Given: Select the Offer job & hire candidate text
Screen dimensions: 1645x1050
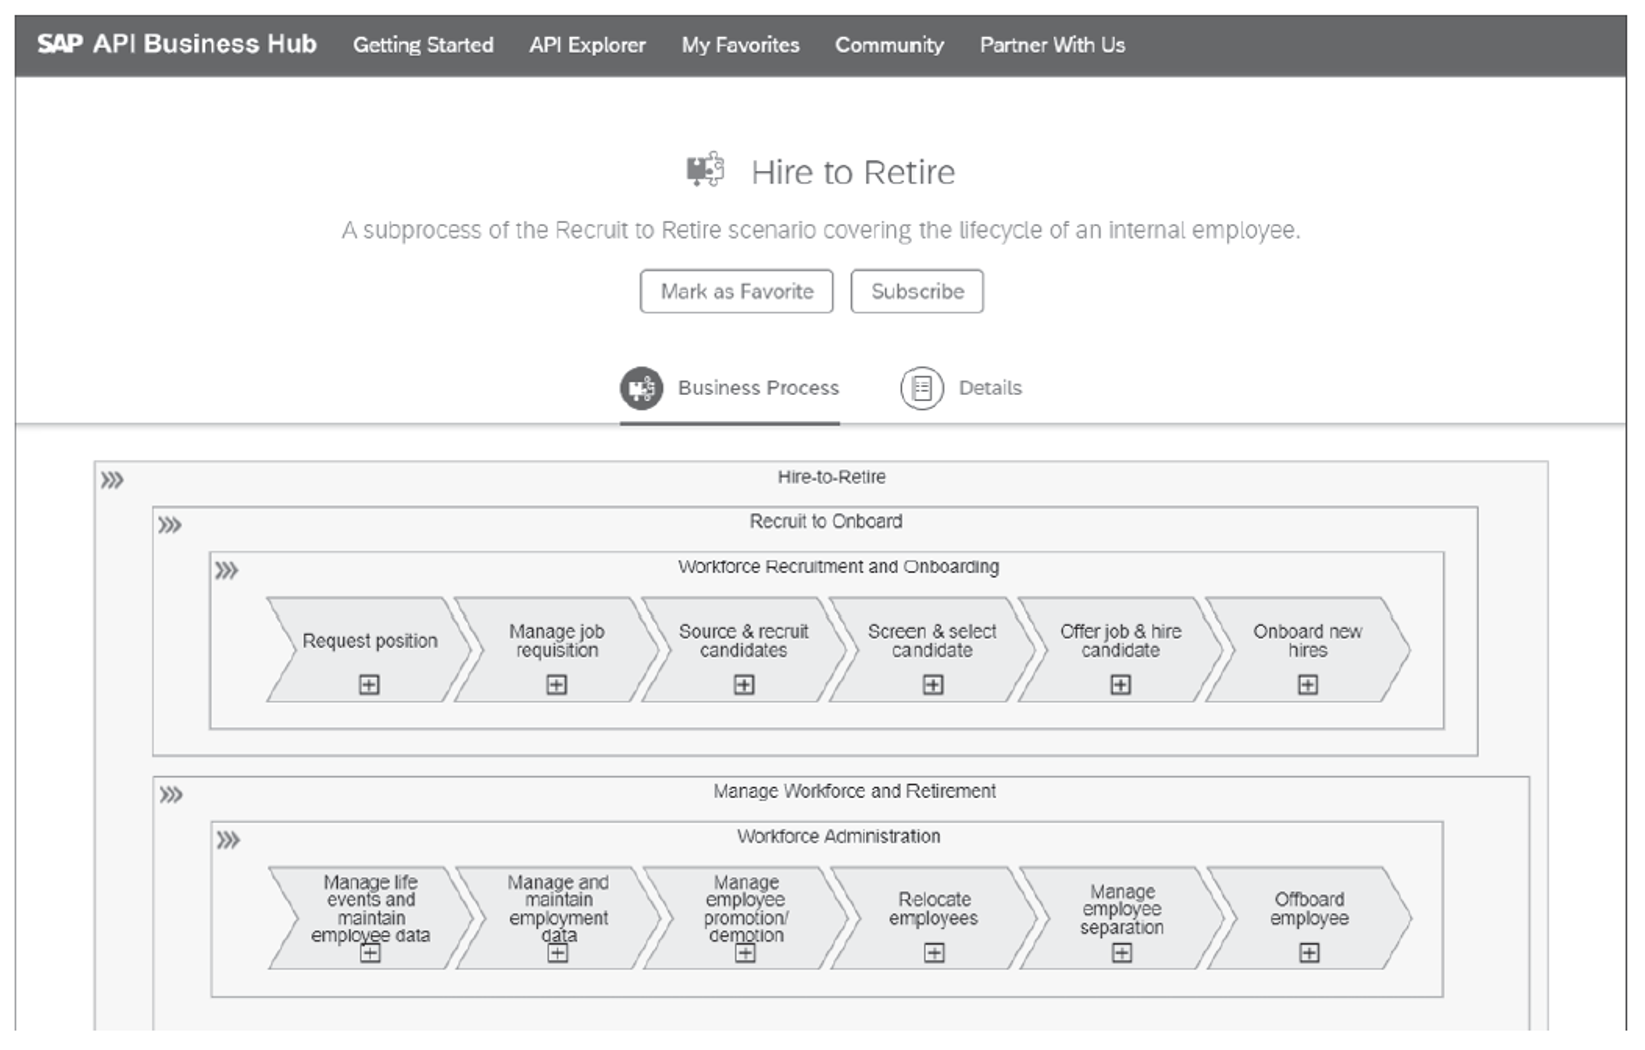Looking at the screenshot, I should [x=1121, y=641].
